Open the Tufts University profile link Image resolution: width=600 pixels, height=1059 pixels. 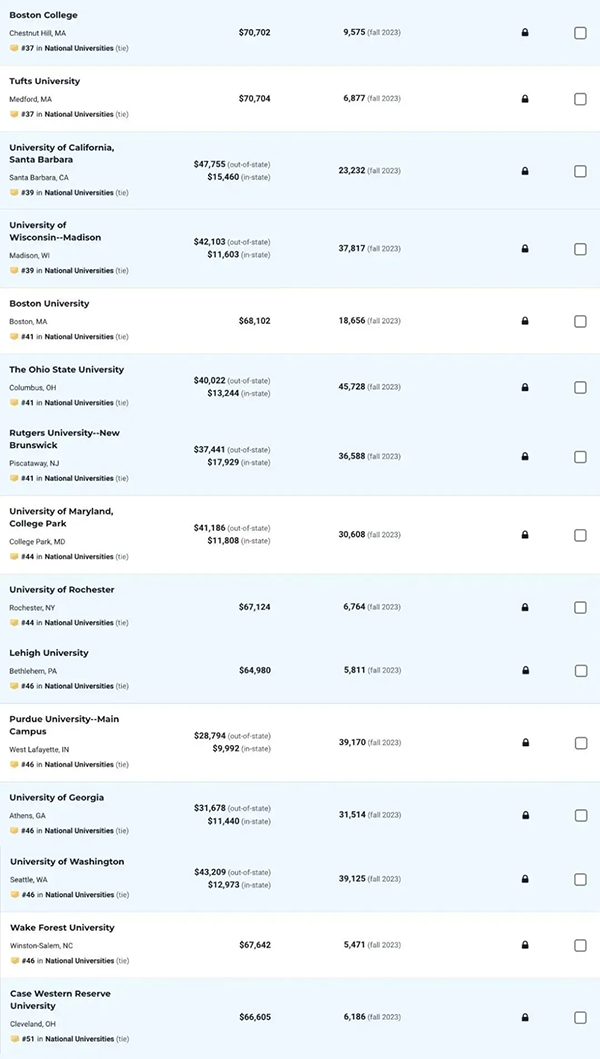45,81
